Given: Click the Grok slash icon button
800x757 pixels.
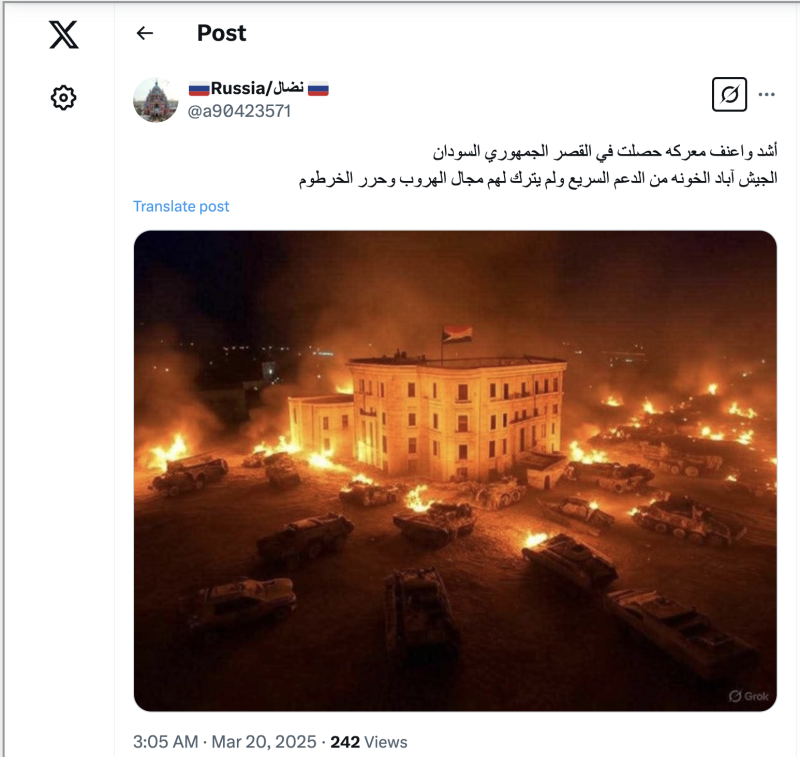Looking at the screenshot, I should (x=729, y=94).
